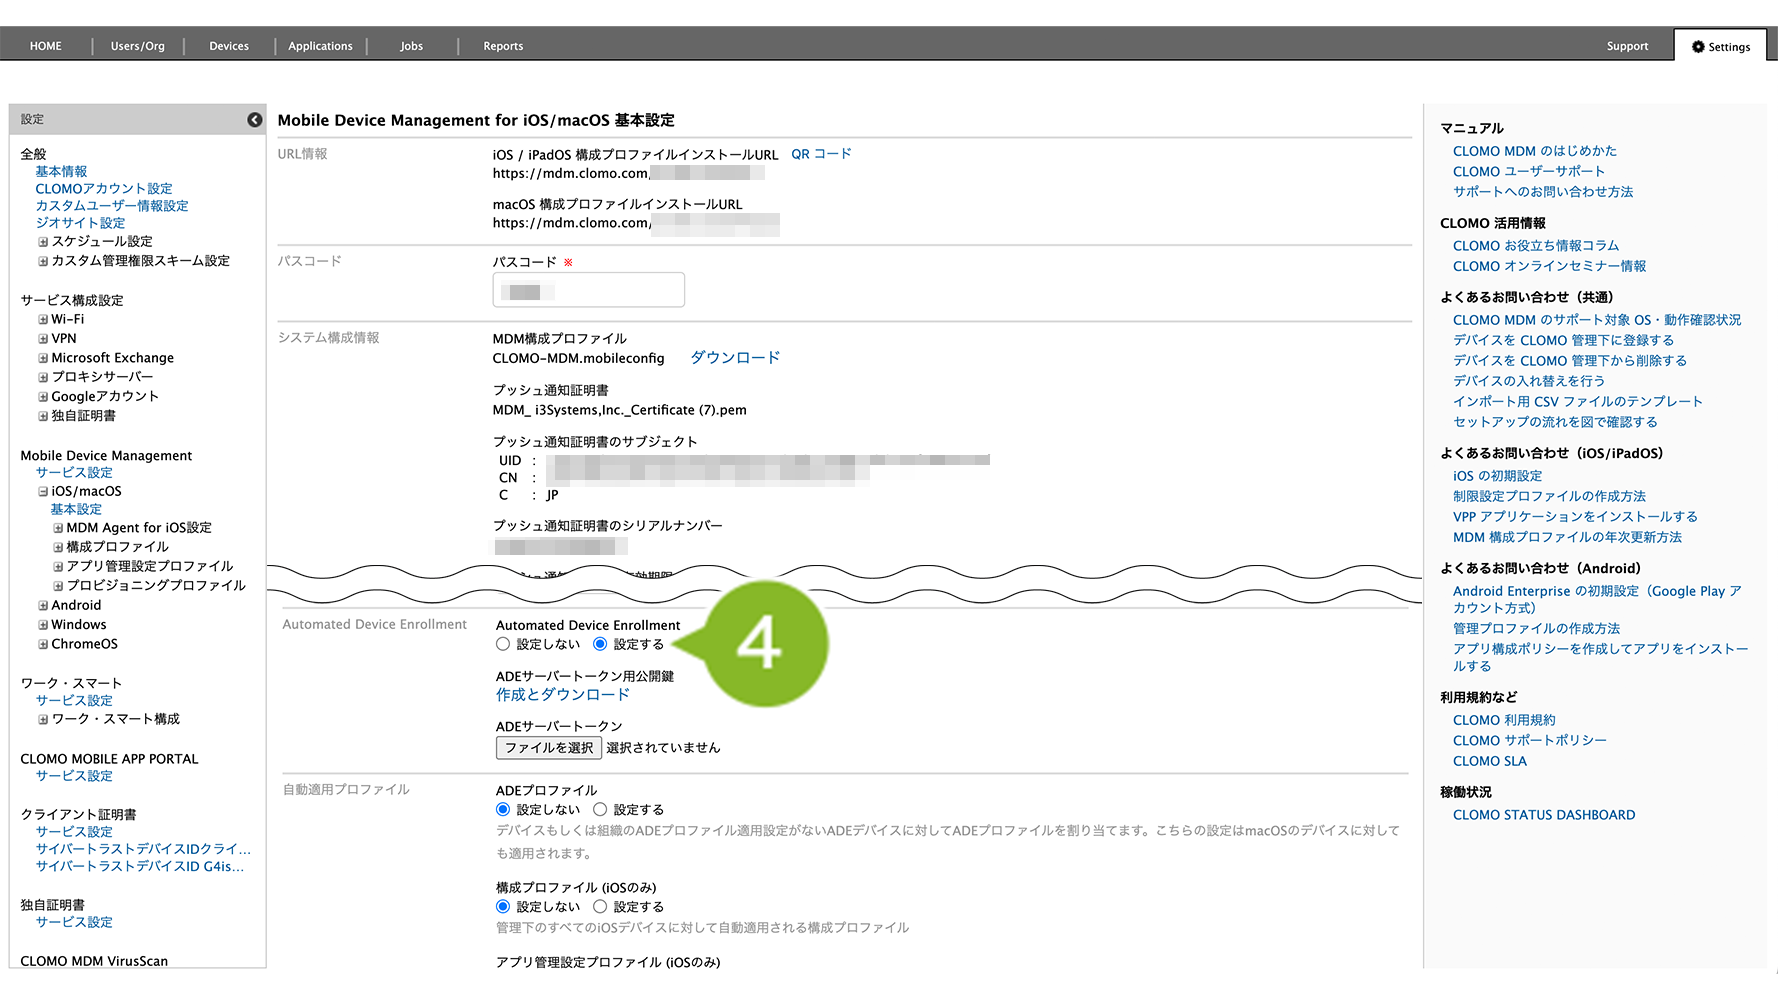Open CLOMO MDM のはじめかた manual link
The width and height of the screenshot is (1778, 1000).
point(1535,151)
